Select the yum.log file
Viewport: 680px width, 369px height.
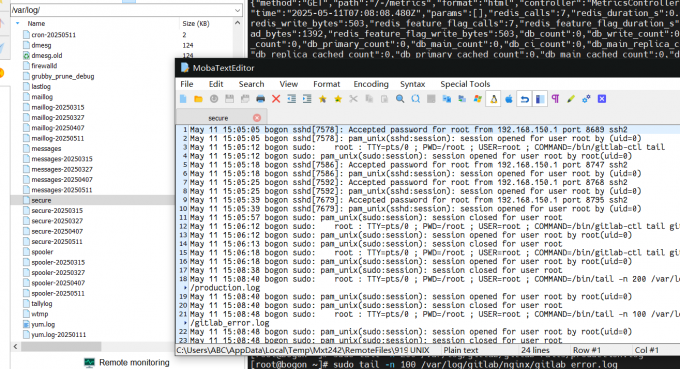point(43,324)
